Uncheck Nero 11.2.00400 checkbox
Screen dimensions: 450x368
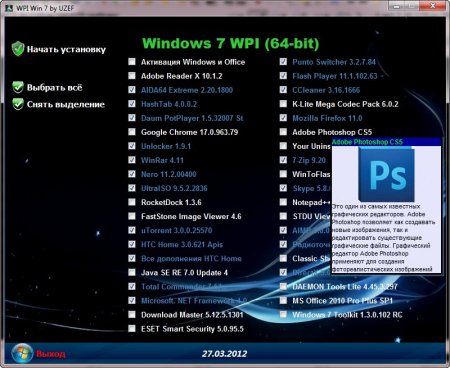[132, 174]
